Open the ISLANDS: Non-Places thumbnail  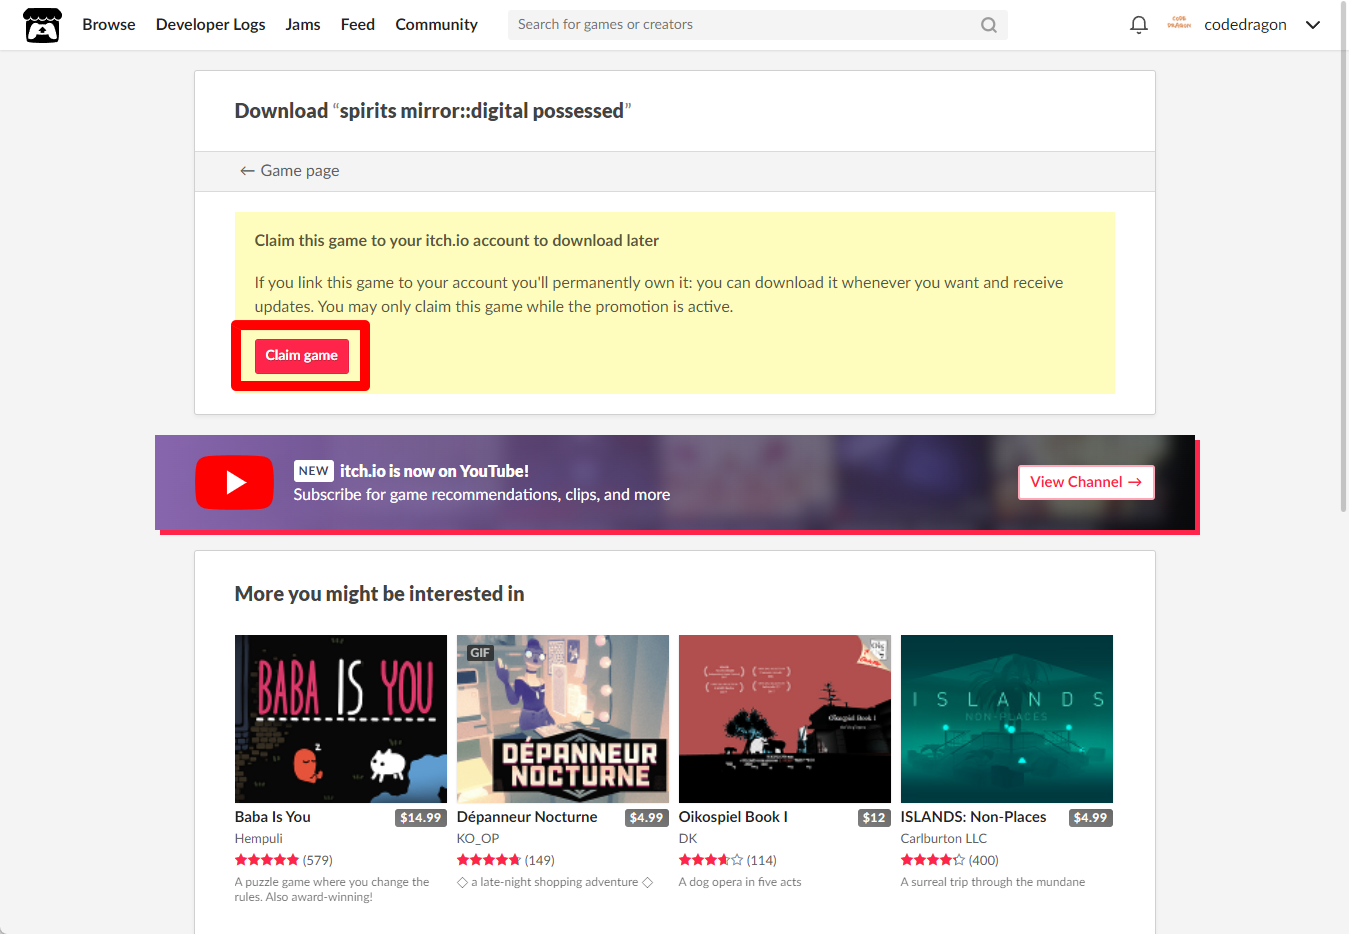pyautogui.click(x=1007, y=719)
